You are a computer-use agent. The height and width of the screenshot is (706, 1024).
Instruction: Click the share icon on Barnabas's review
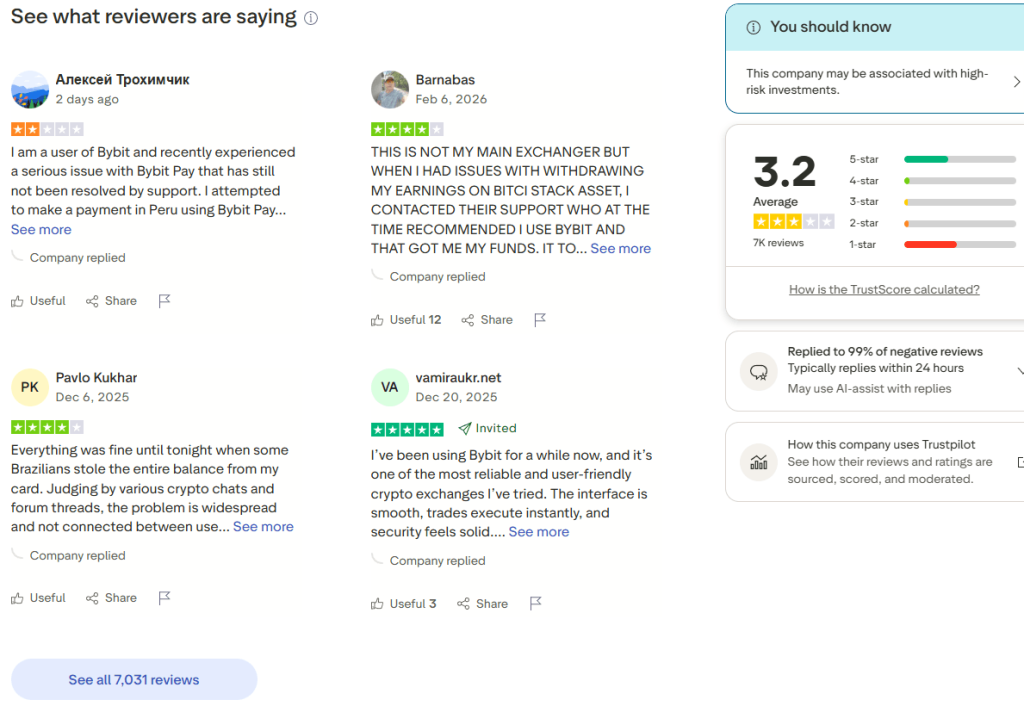point(468,320)
